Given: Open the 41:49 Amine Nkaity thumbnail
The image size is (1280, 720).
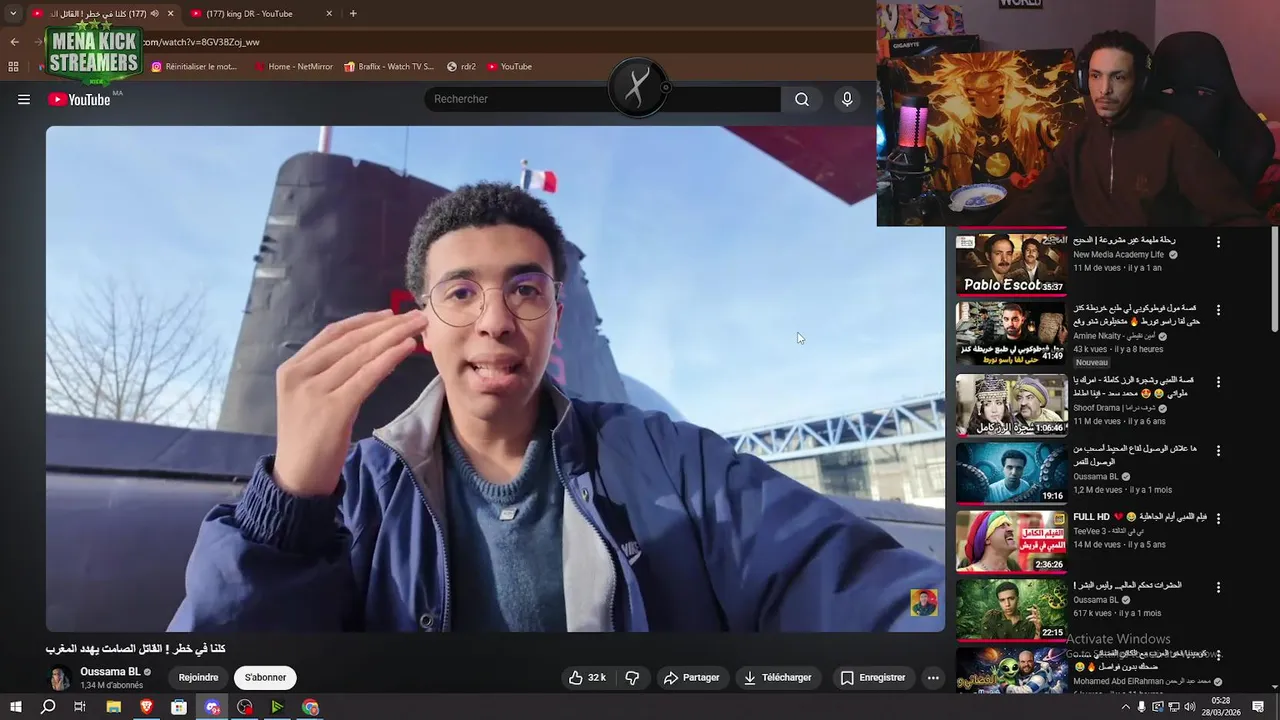Looking at the screenshot, I should tap(1011, 333).
